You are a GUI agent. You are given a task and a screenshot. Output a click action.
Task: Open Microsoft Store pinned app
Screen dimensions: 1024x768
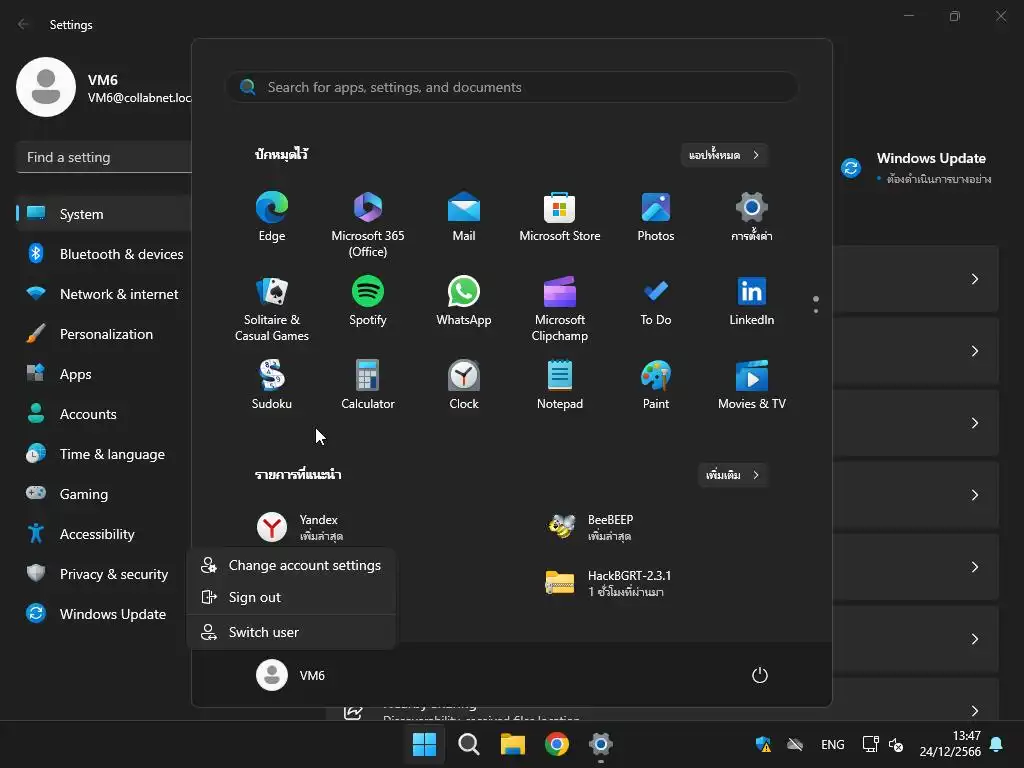tap(560, 217)
